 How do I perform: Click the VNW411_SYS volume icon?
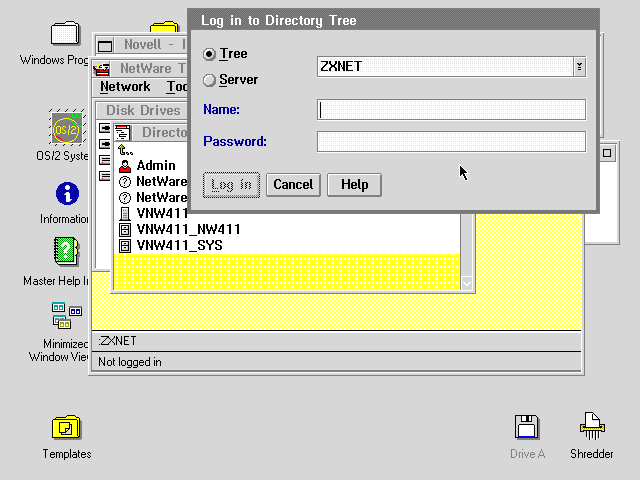[x=125, y=246]
